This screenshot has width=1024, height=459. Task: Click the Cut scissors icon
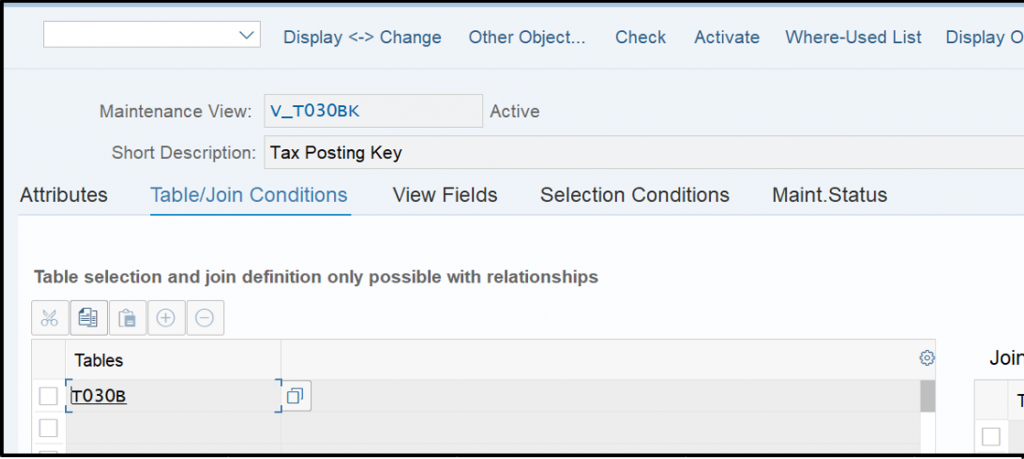pos(50,318)
